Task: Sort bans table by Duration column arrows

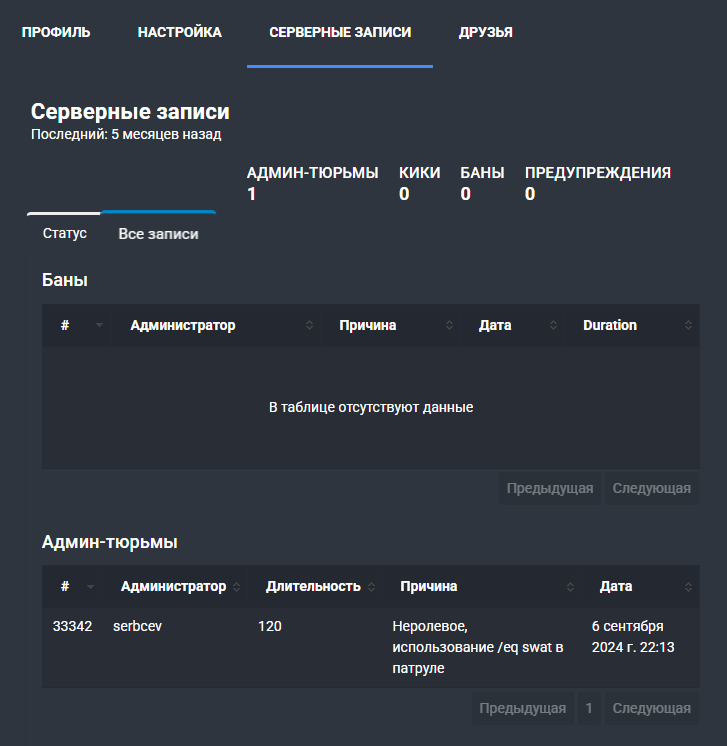Action: [x=688, y=325]
